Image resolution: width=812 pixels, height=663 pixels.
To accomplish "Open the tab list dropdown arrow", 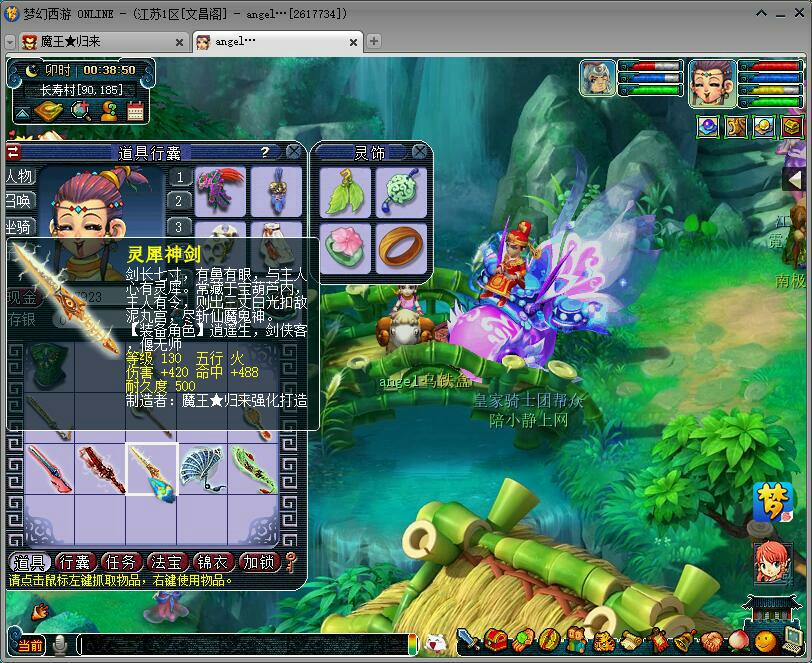I will click(x=10, y=42).
